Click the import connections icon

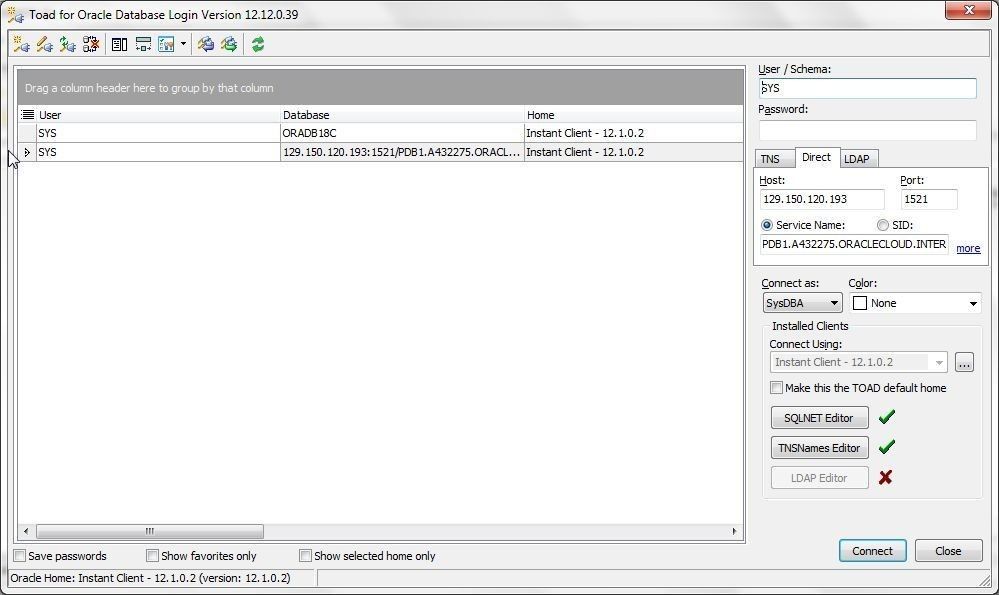tap(205, 44)
